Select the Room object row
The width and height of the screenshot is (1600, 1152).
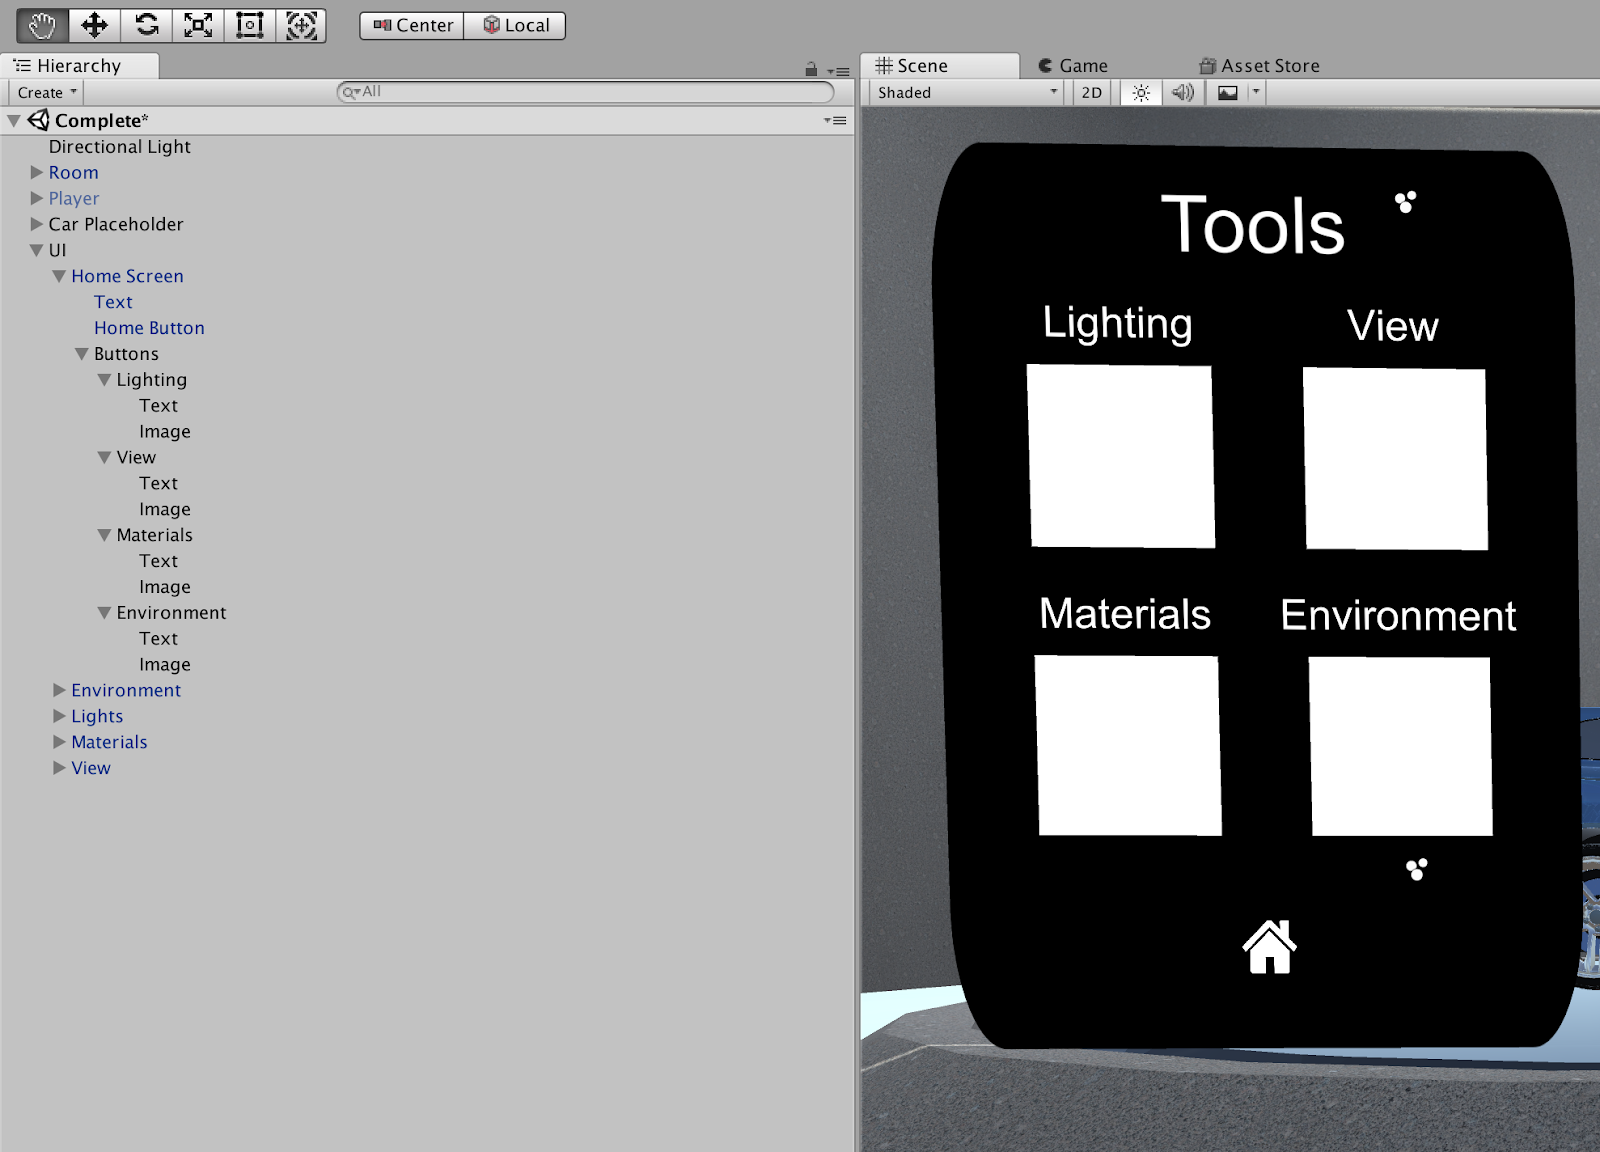(427, 173)
